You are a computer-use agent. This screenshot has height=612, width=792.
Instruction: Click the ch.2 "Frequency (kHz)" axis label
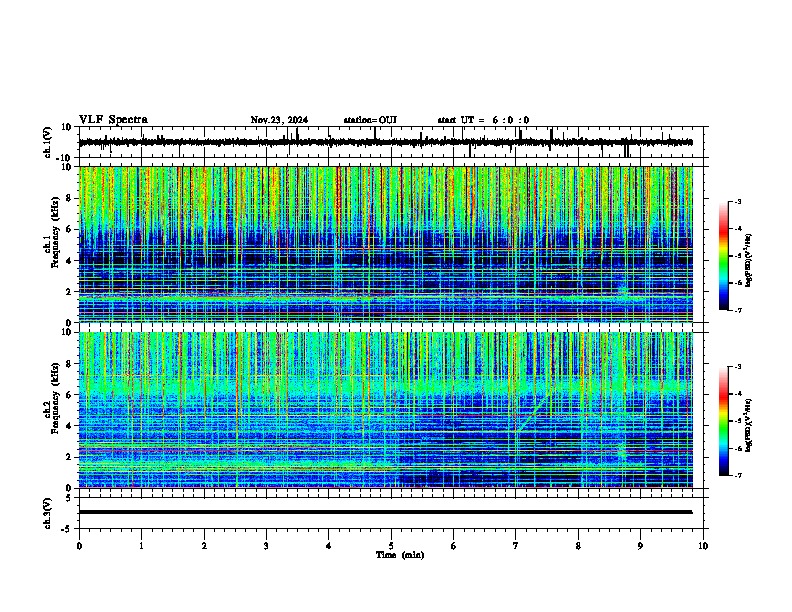point(55,398)
